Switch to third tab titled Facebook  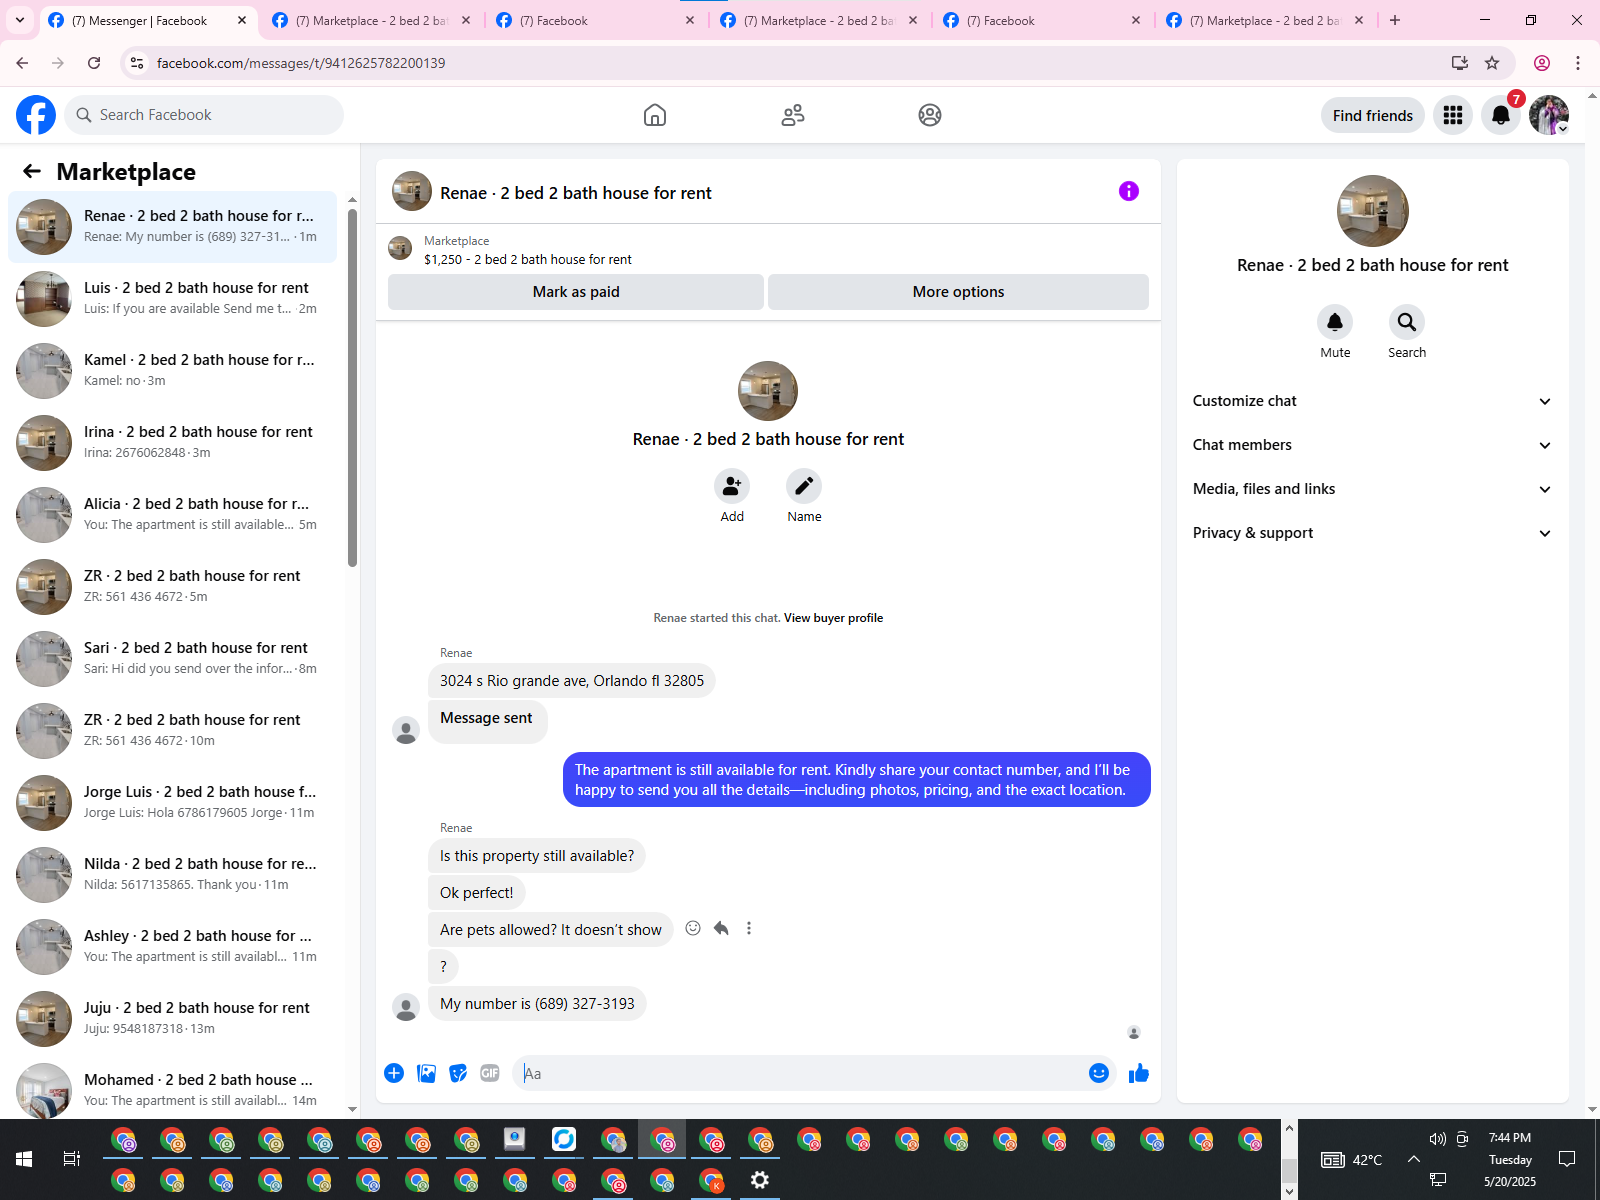(x=595, y=20)
